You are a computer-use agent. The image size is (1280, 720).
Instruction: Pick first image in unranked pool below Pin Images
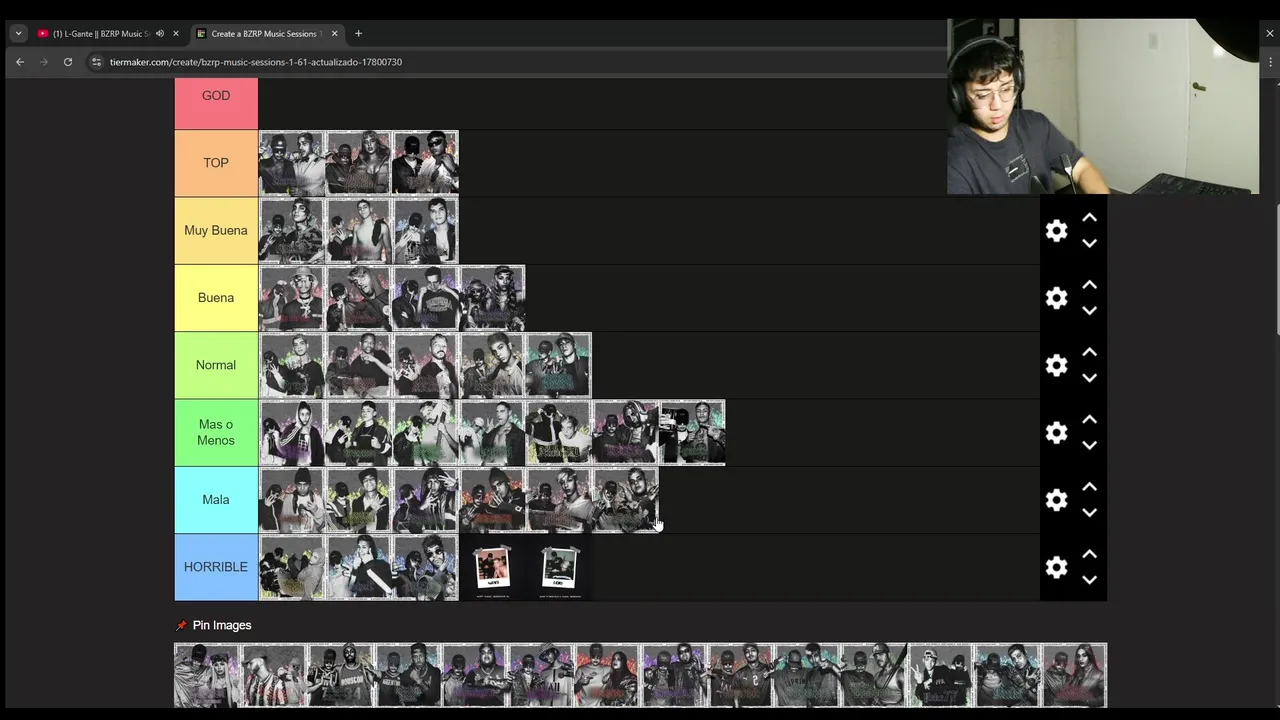pos(207,676)
